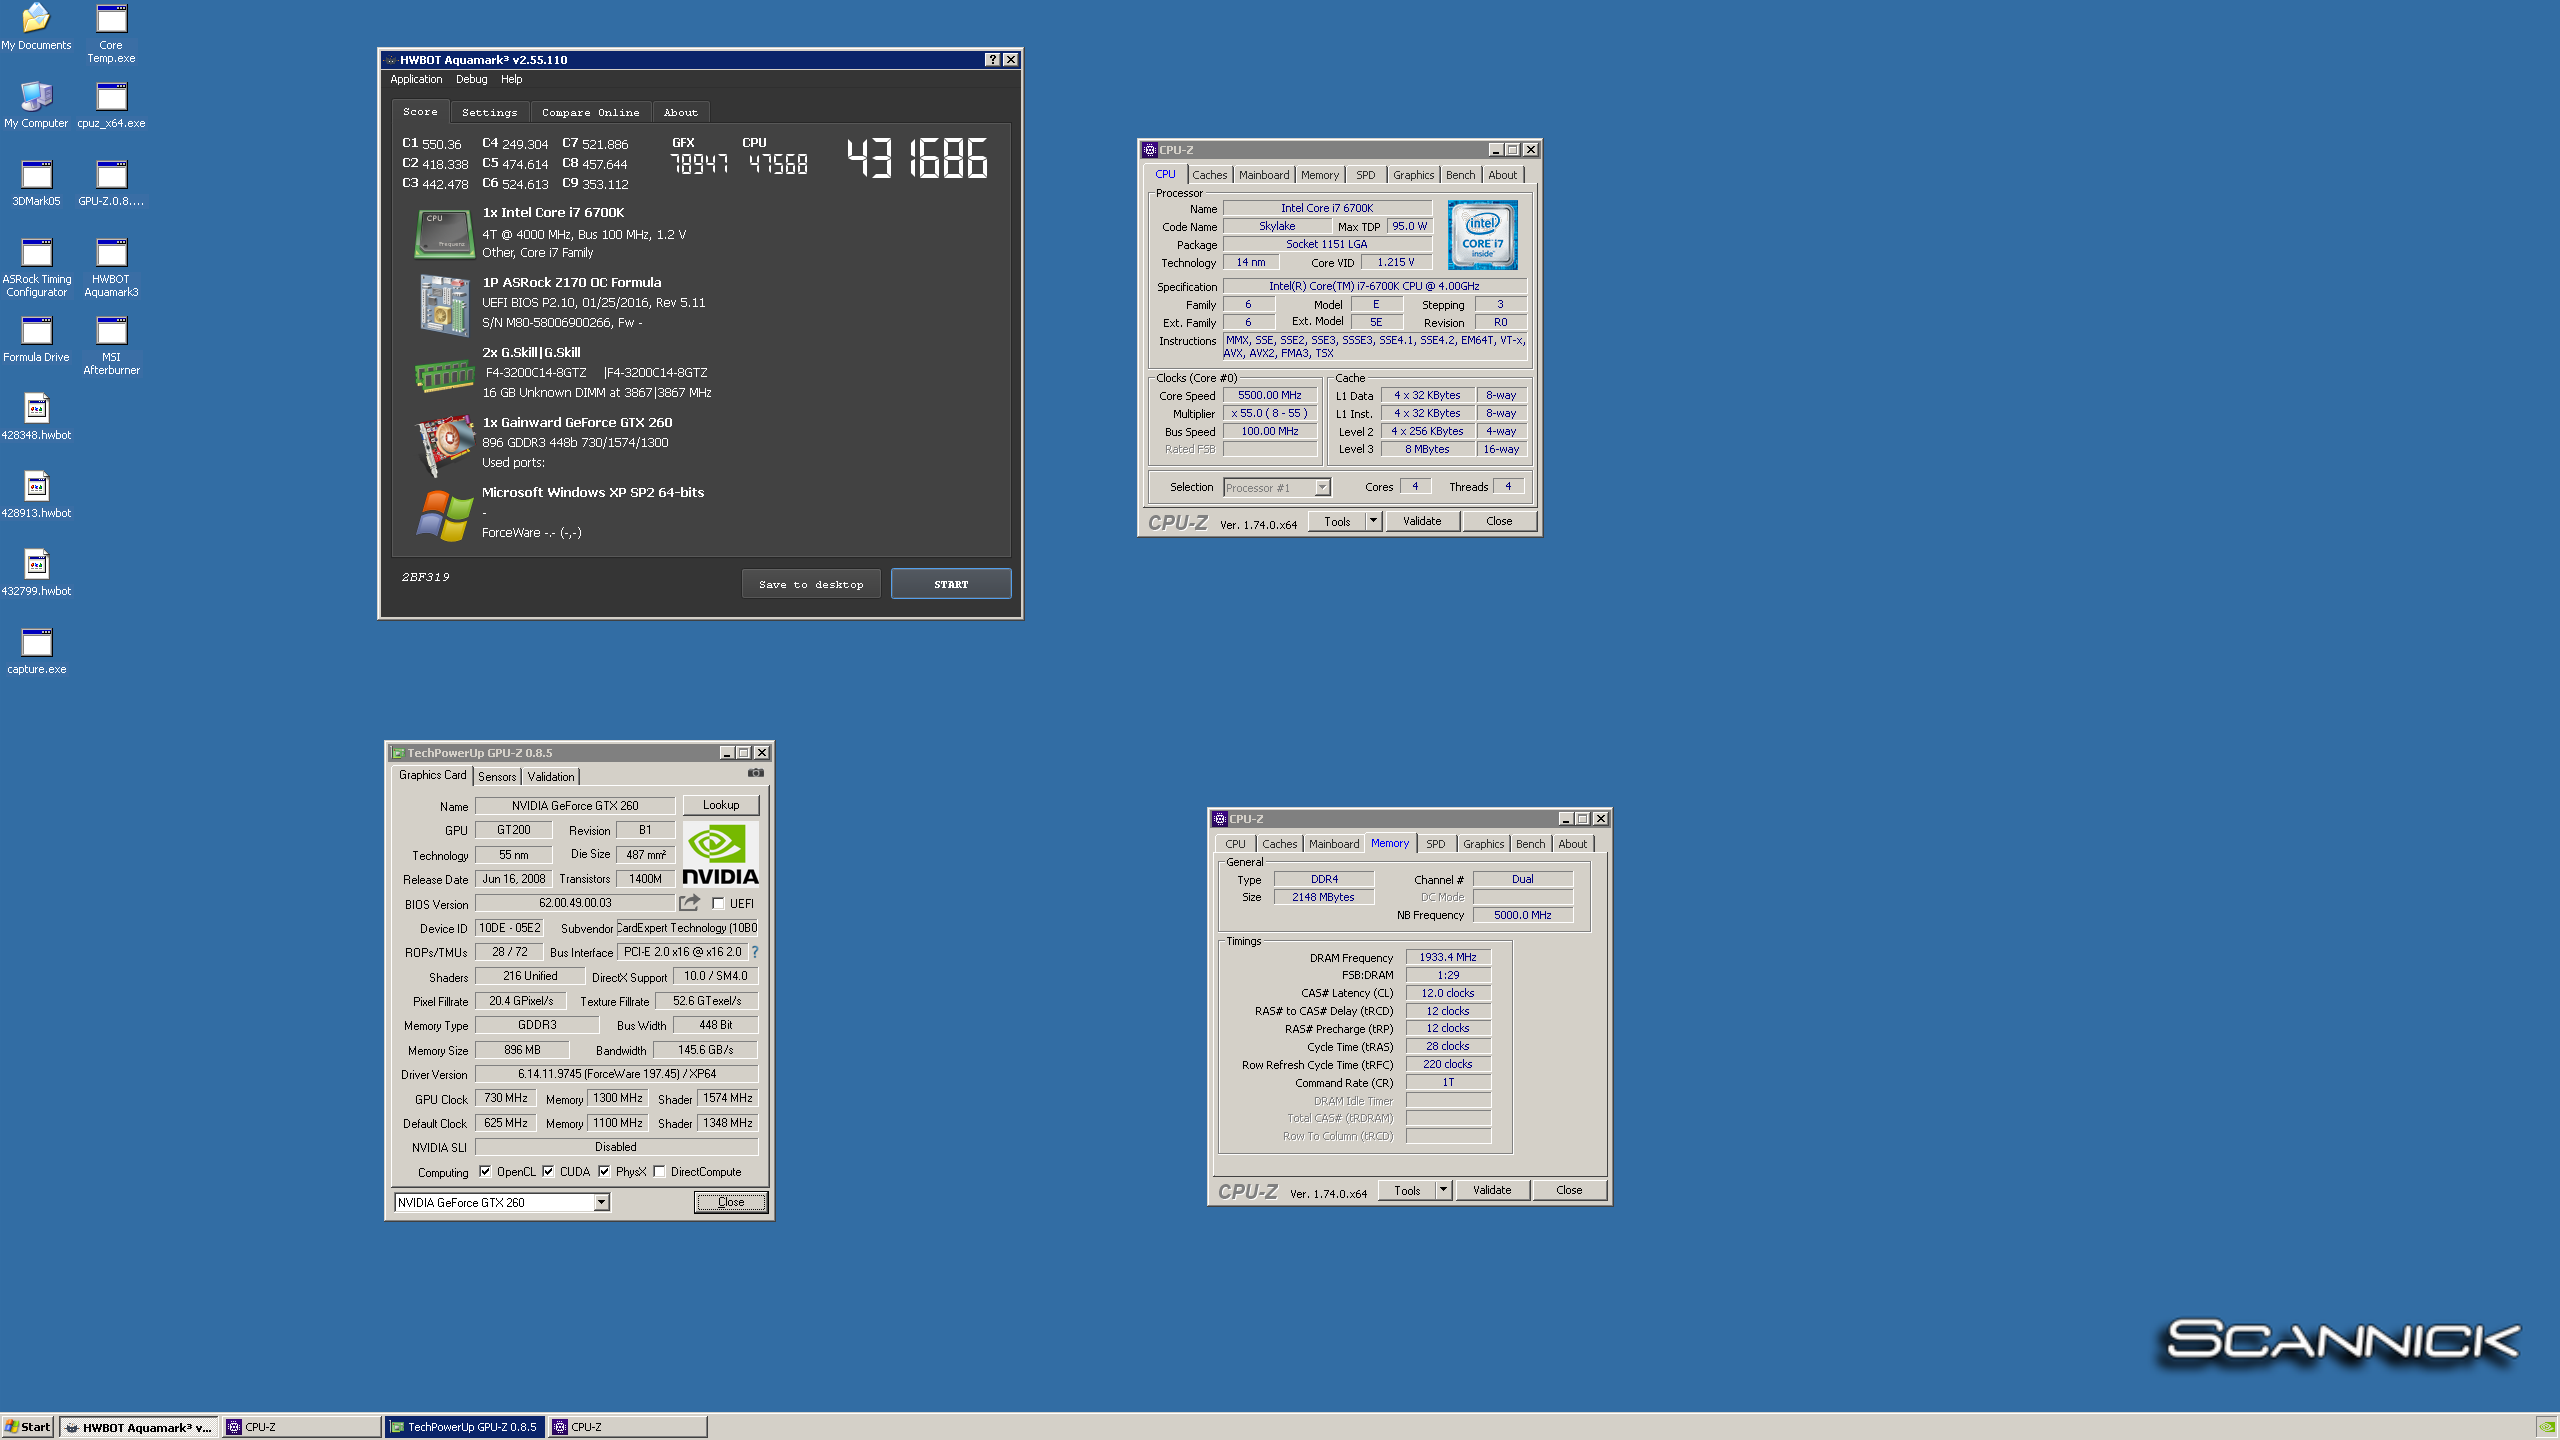
Task: Click Intel Core i7 logo in CPU-Z
Action: coord(1483,235)
